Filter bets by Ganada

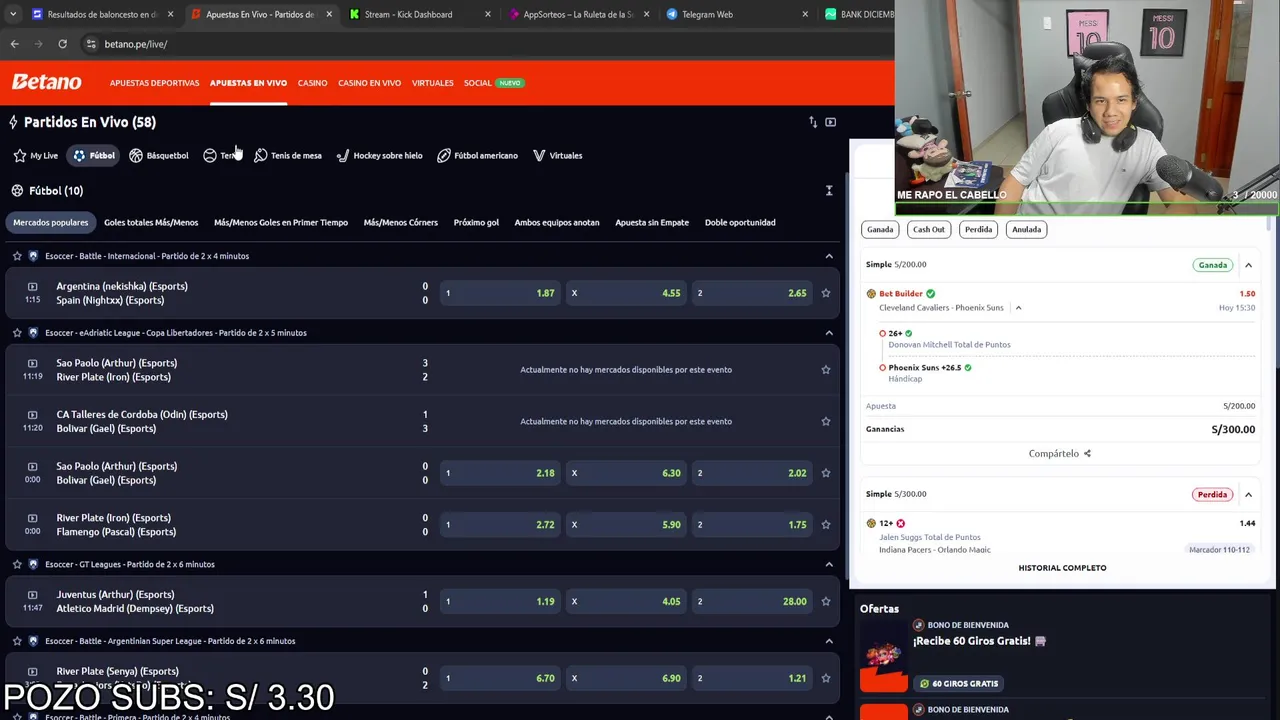click(880, 229)
